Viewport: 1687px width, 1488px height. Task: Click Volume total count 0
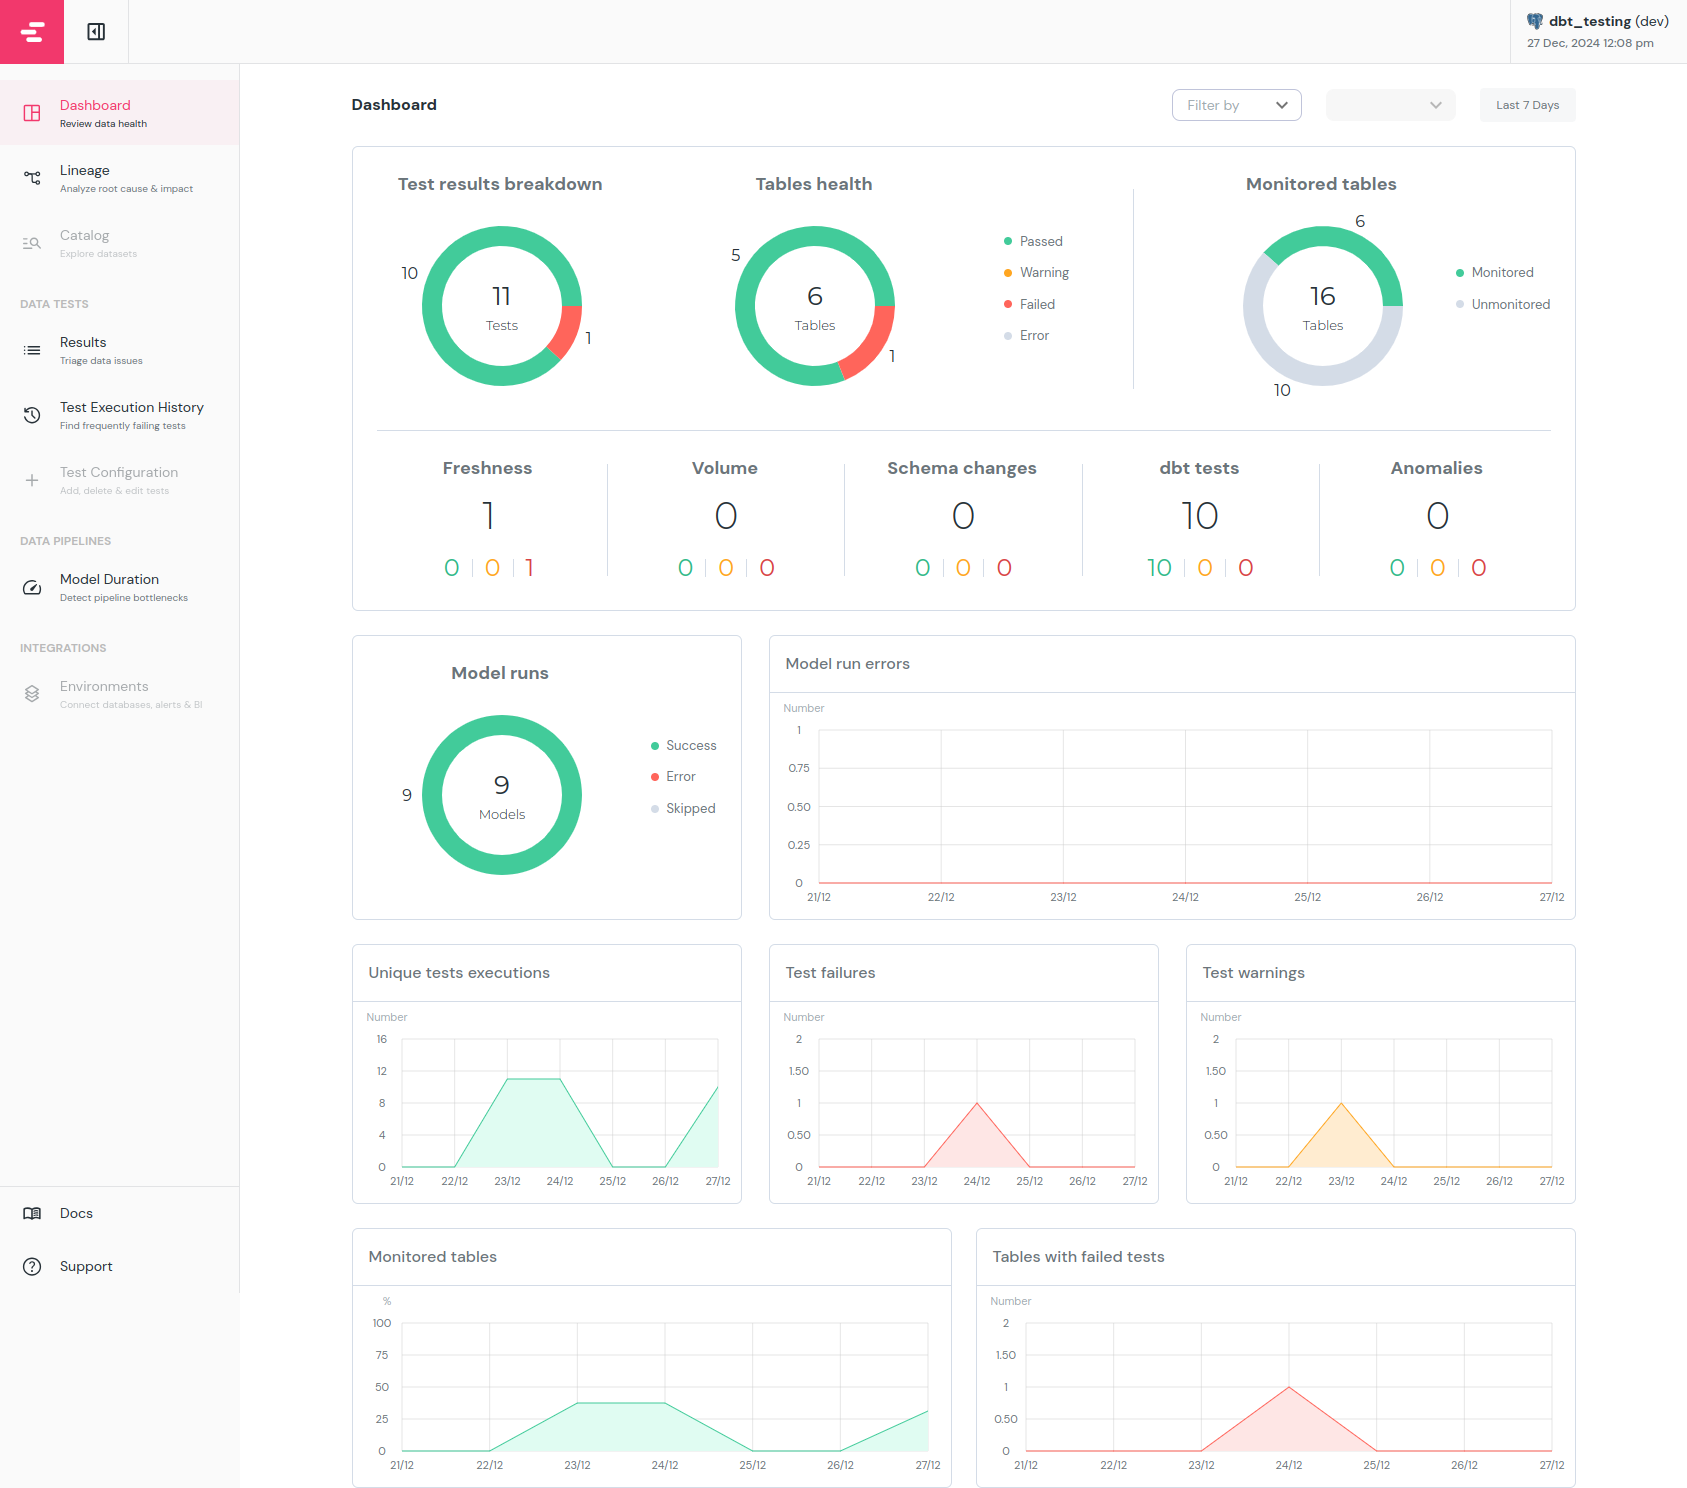tap(725, 516)
